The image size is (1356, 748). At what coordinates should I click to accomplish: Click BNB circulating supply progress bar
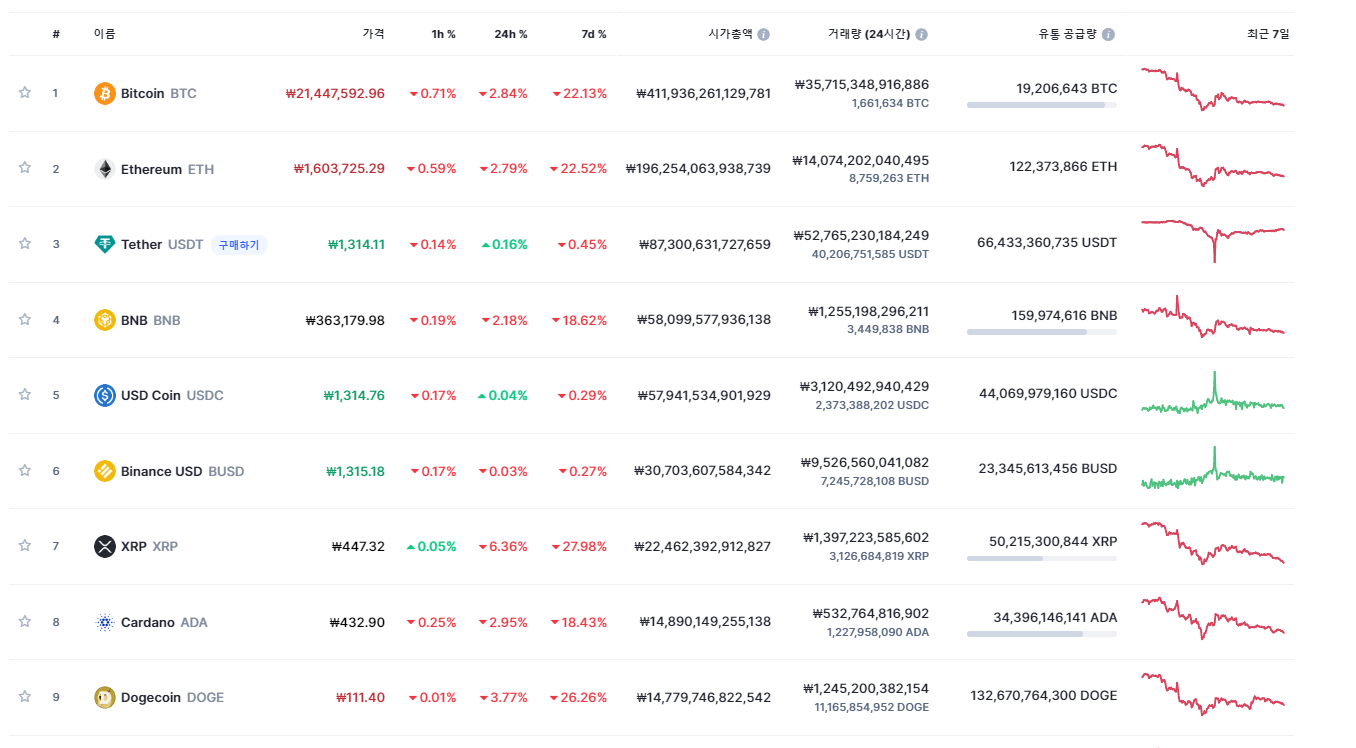pos(1042,332)
